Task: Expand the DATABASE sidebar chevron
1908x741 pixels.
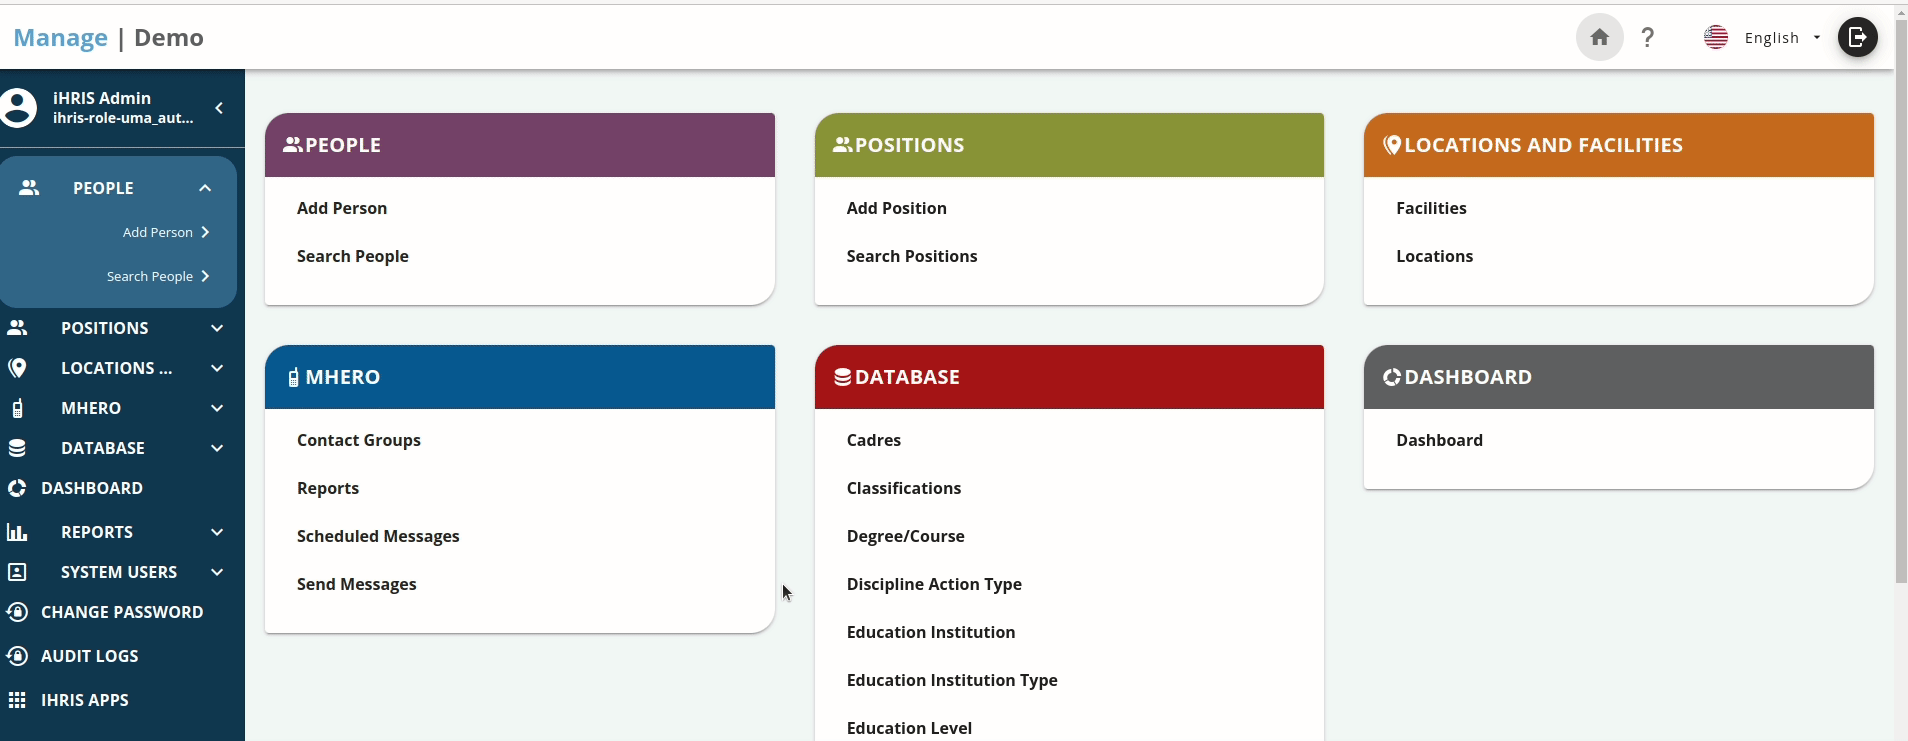Action: (x=217, y=448)
